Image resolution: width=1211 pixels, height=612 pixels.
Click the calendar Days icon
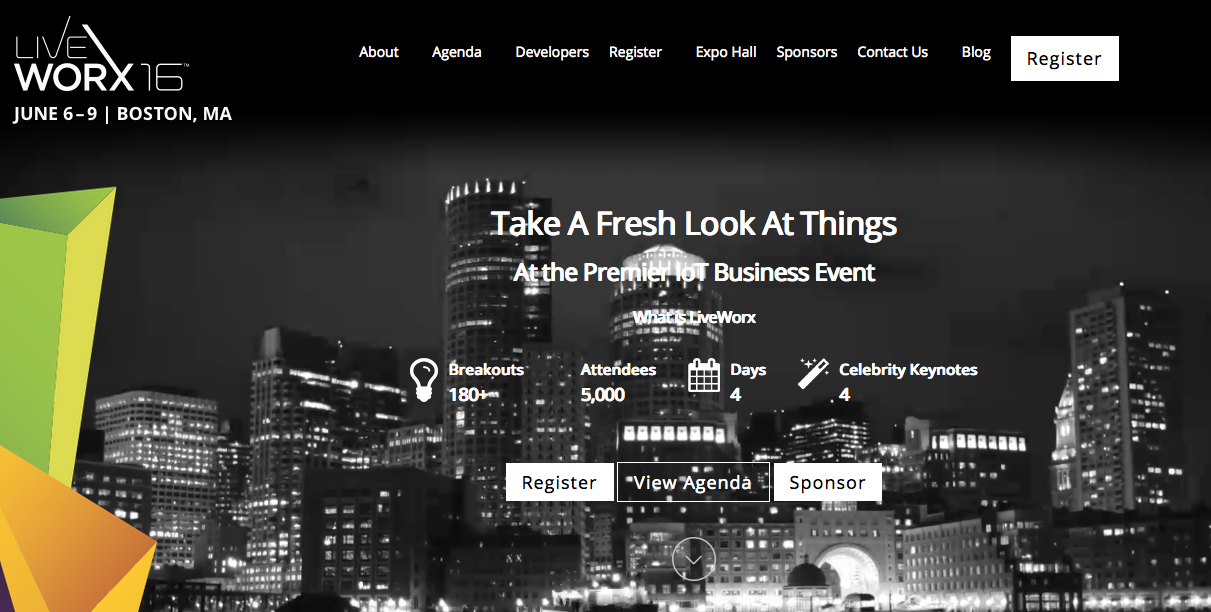pyautogui.click(x=704, y=375)
